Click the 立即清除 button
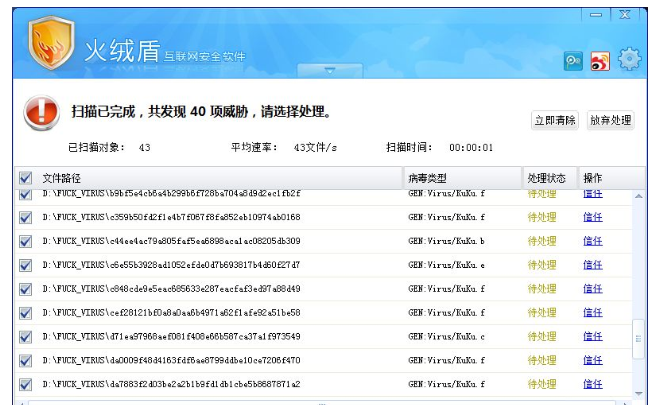 coord(555,120)
